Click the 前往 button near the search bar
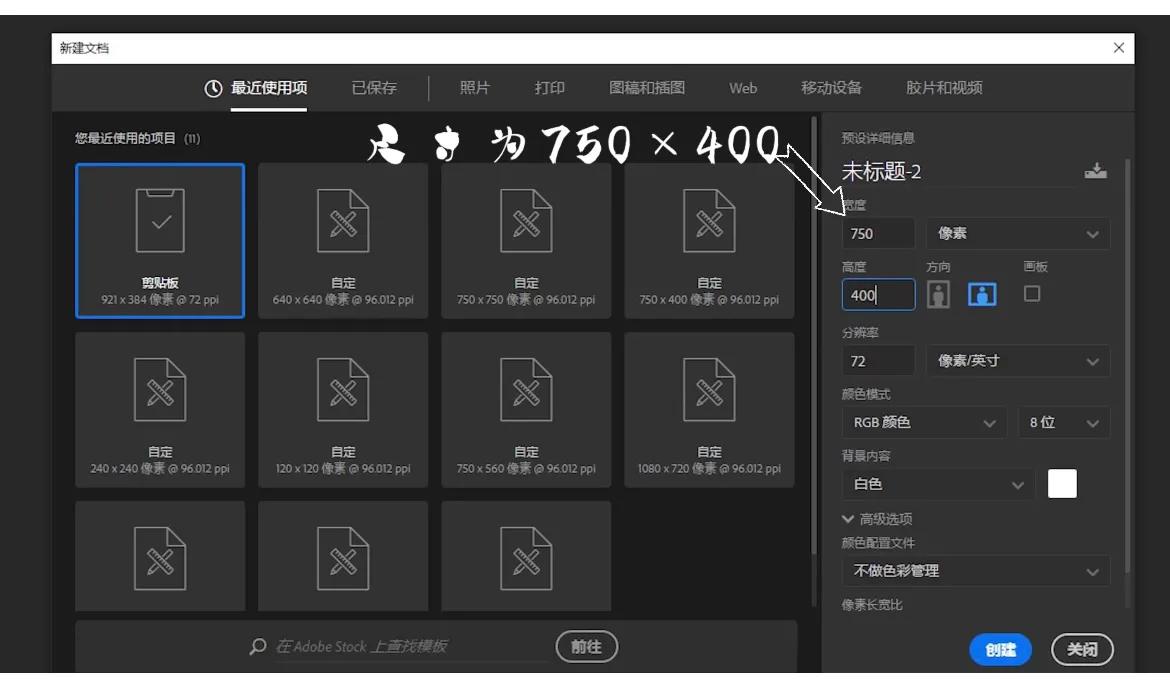Viewport: 1170px width, 687px height. point(586,646)
